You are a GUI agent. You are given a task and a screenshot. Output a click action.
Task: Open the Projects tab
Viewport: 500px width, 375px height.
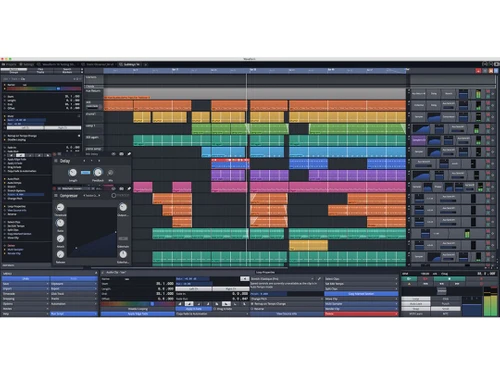pyautogui.click(x=9, y=64)
